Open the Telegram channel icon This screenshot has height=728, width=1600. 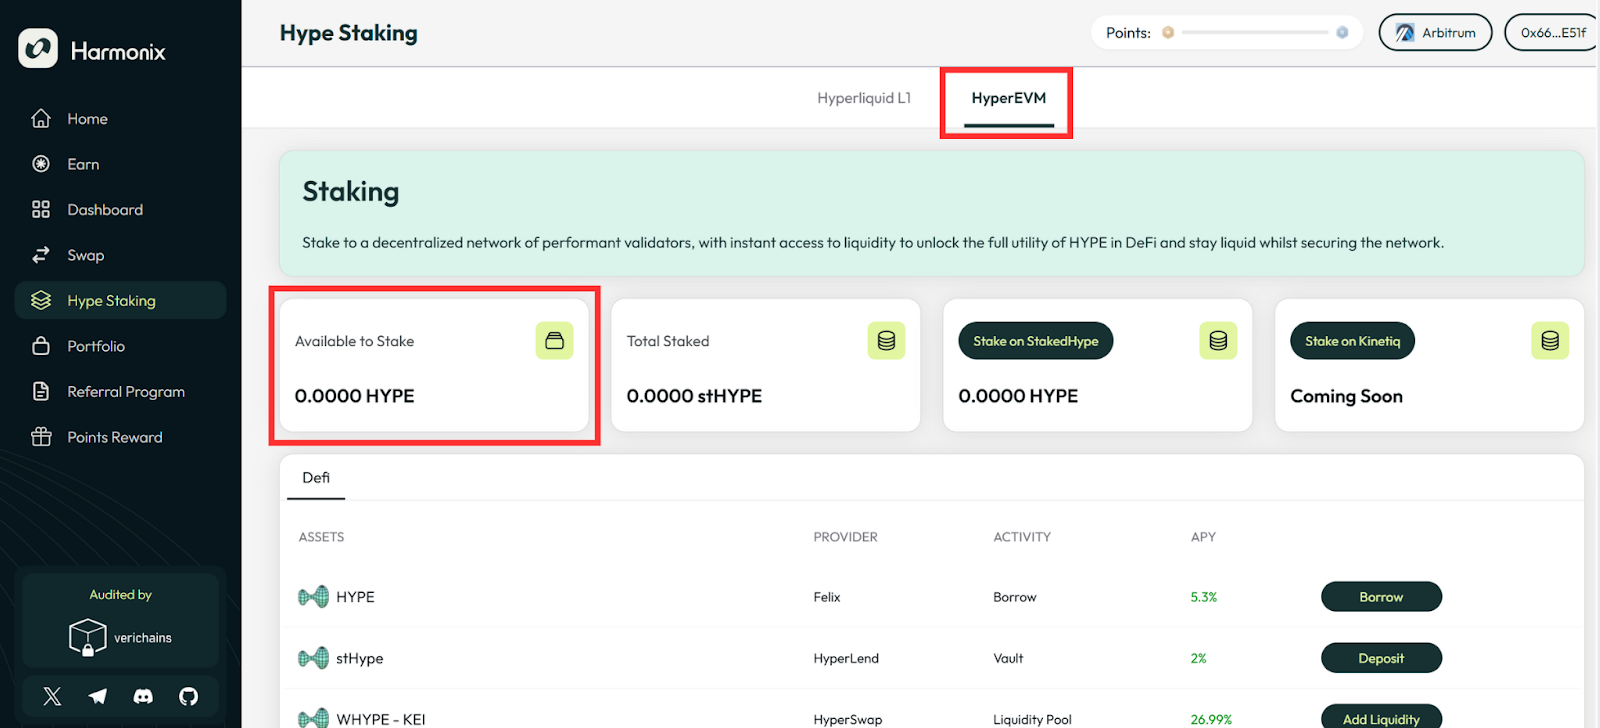pyautogui.click(x=98, y=696)
